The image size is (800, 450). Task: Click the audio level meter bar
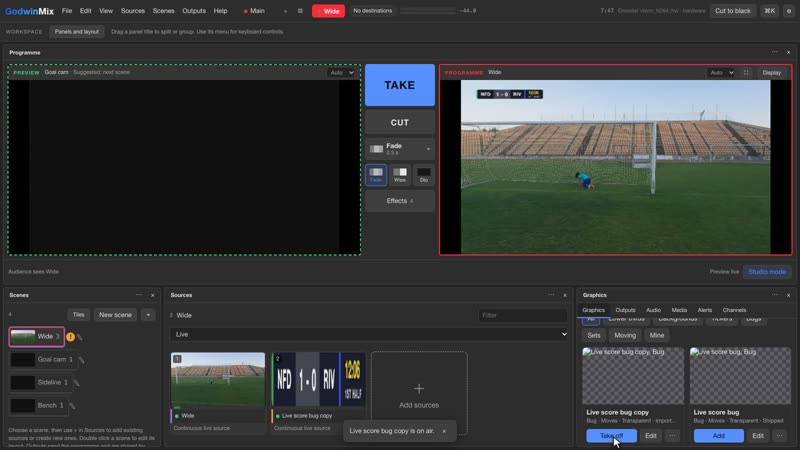(428, 11)
